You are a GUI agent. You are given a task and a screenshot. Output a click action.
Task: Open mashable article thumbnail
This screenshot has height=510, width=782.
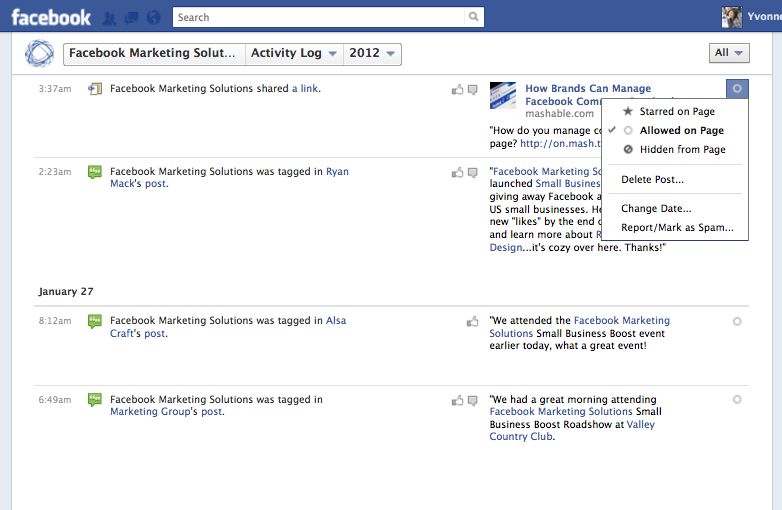point(503,95)
